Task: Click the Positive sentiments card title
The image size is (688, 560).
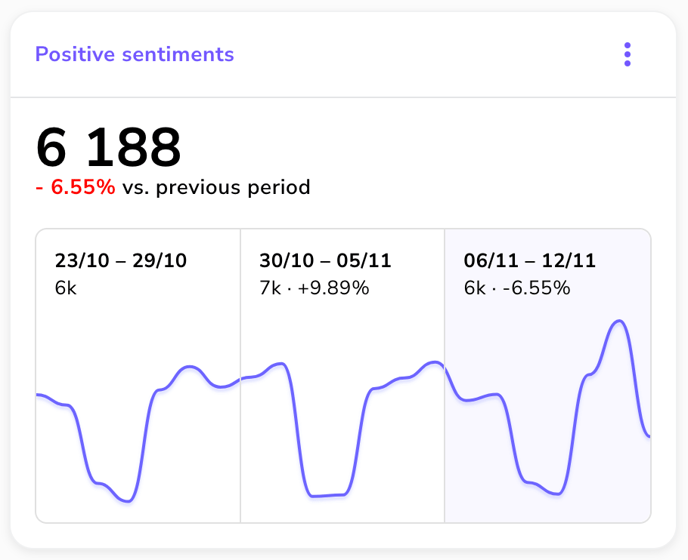Action: coord(134,54)
